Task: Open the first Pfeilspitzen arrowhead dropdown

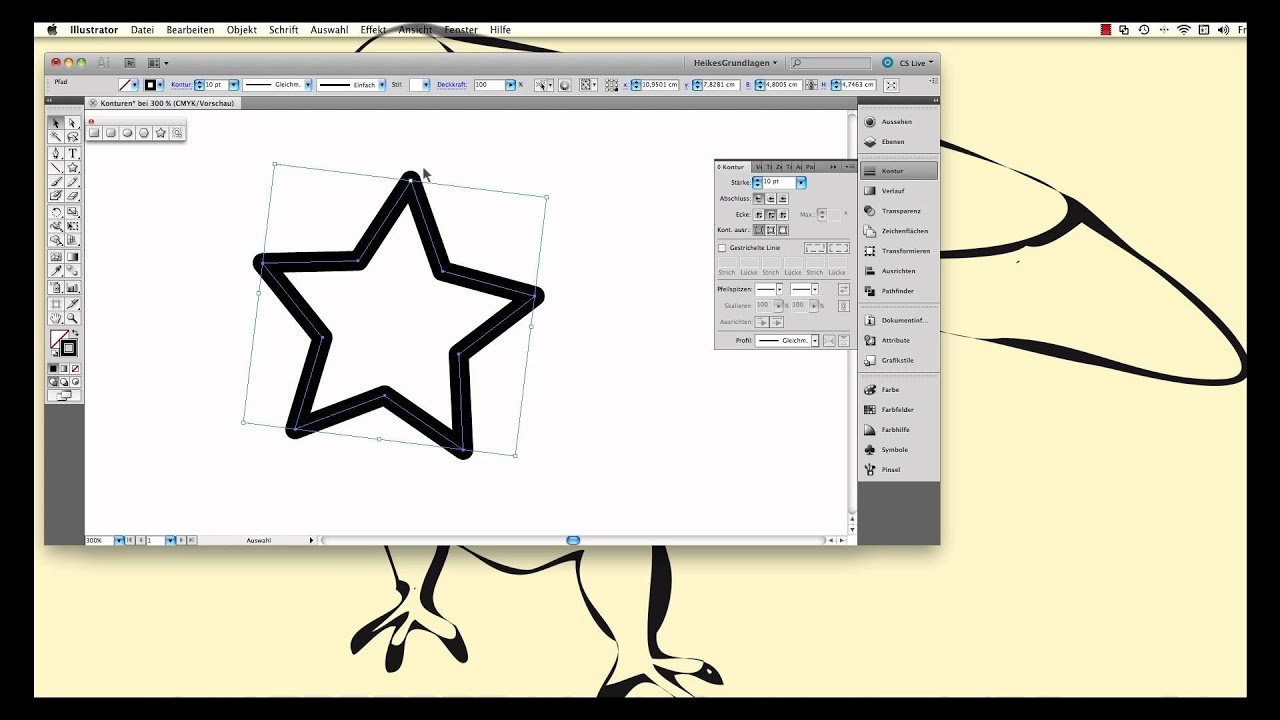Action: pyautogui.click(x=779, y=289)
